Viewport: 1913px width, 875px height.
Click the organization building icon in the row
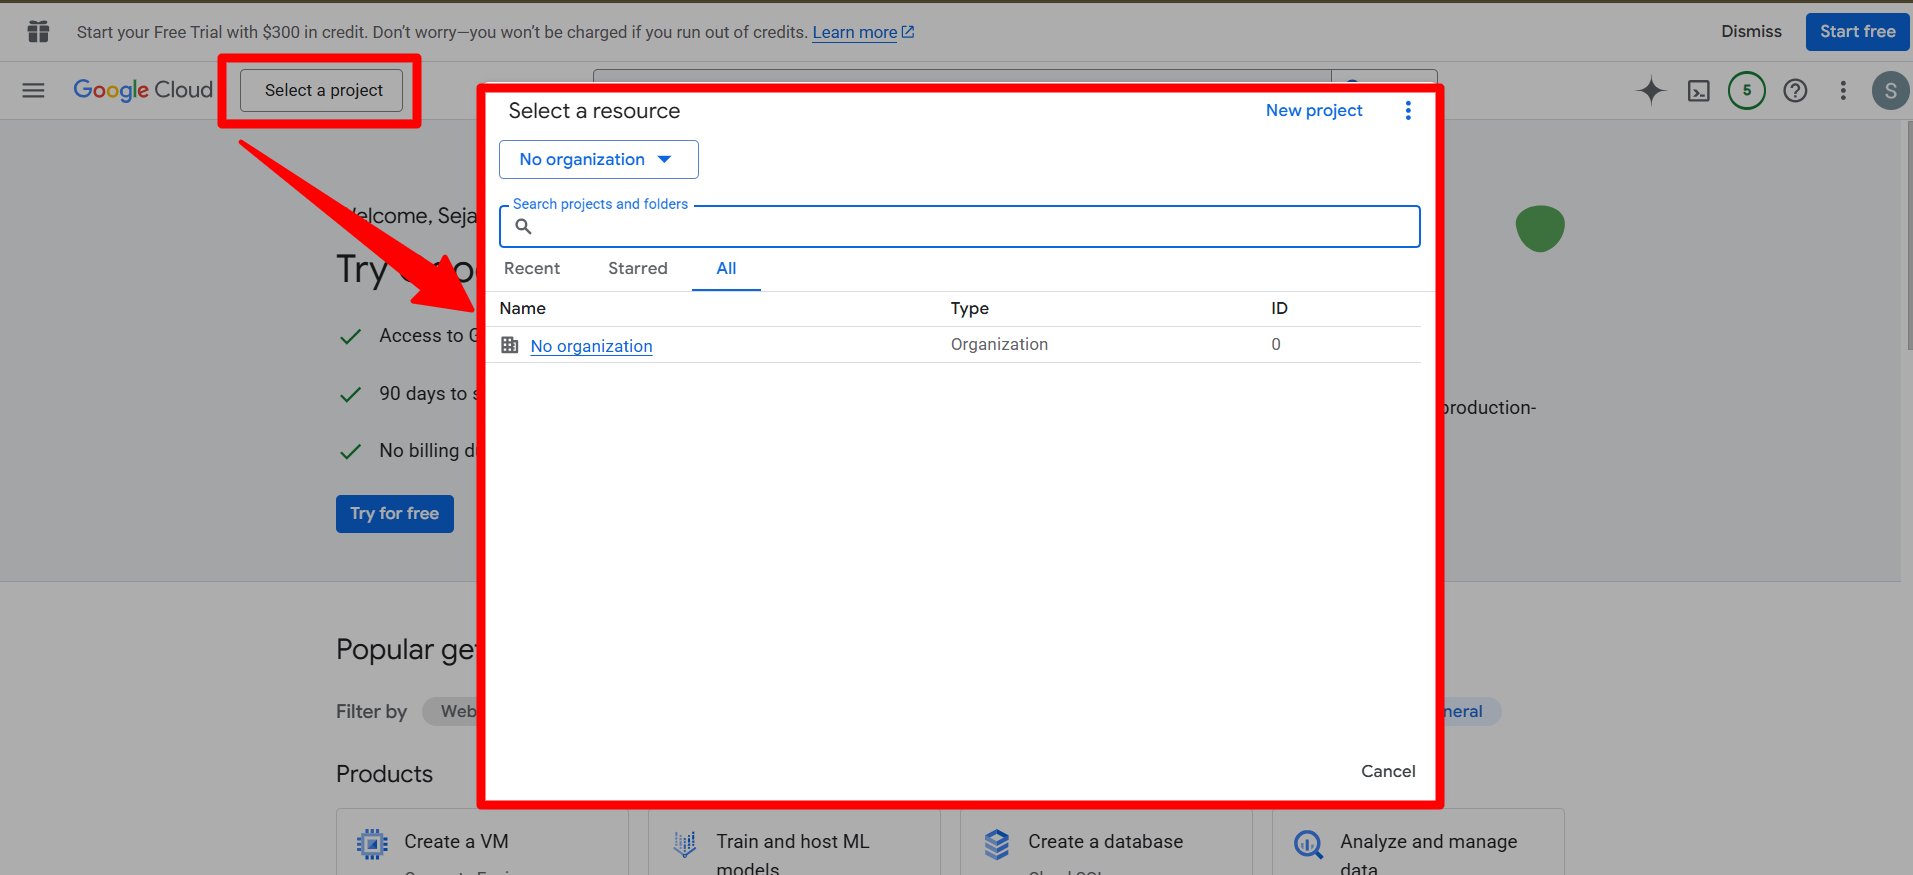pos(510,345)
